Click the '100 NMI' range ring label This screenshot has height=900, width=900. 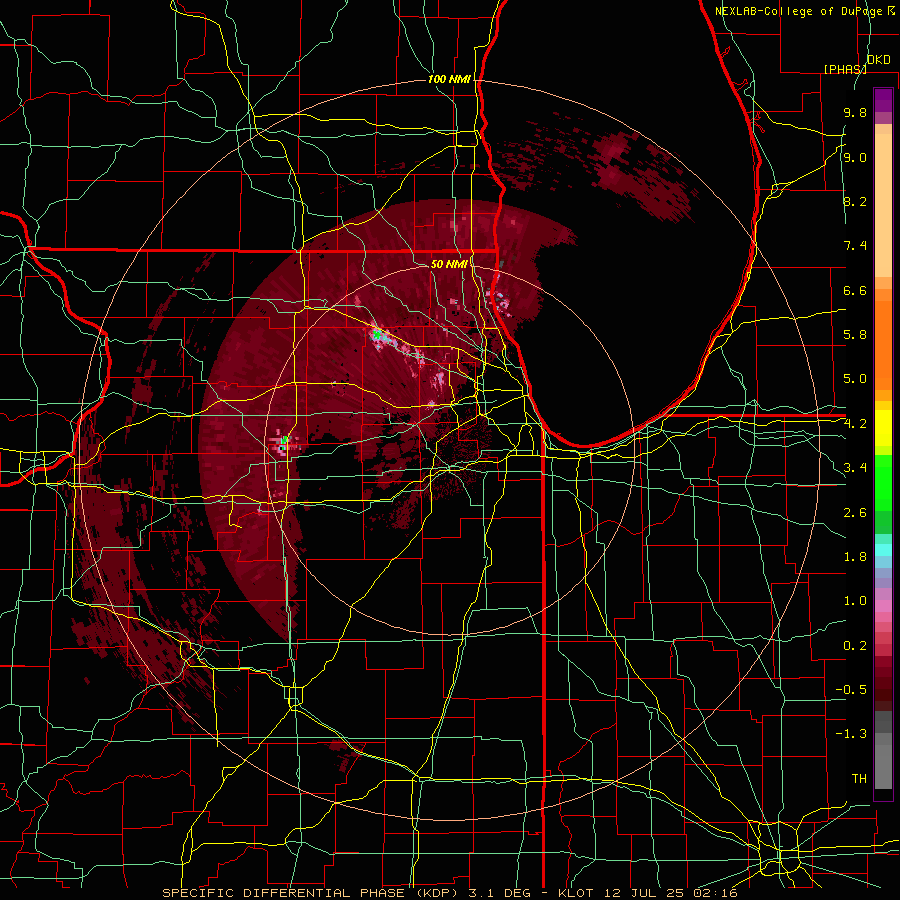(449, 79)
